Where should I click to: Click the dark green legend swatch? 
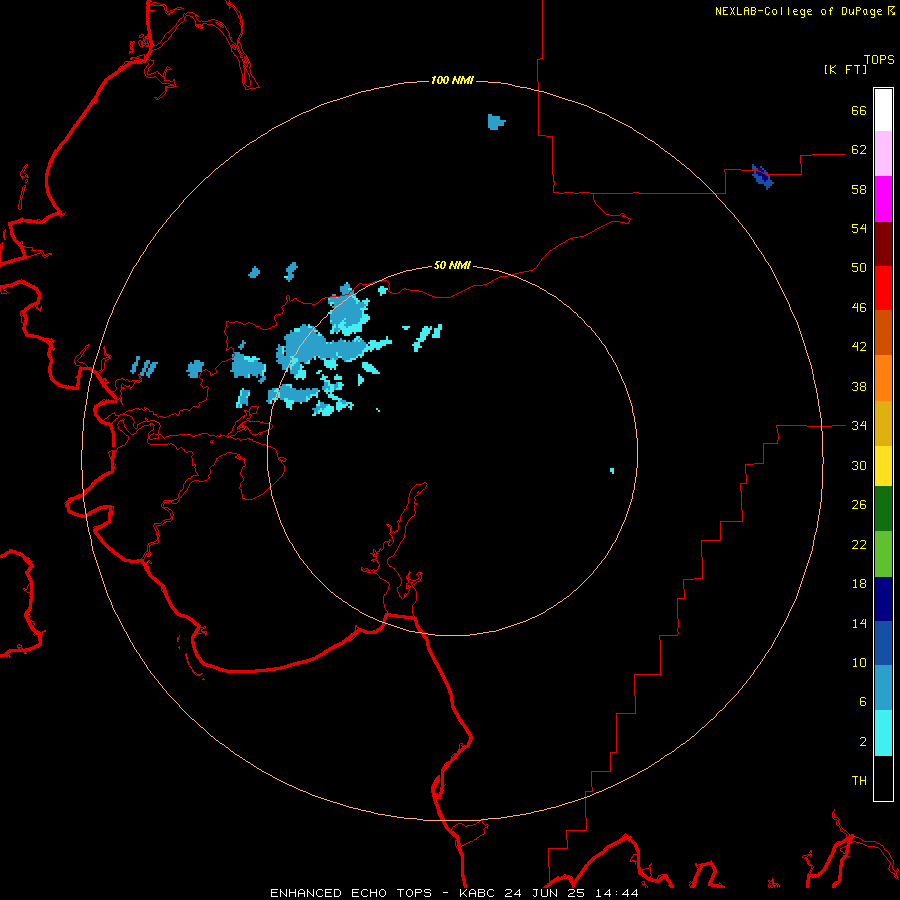[x=883, y=509]
